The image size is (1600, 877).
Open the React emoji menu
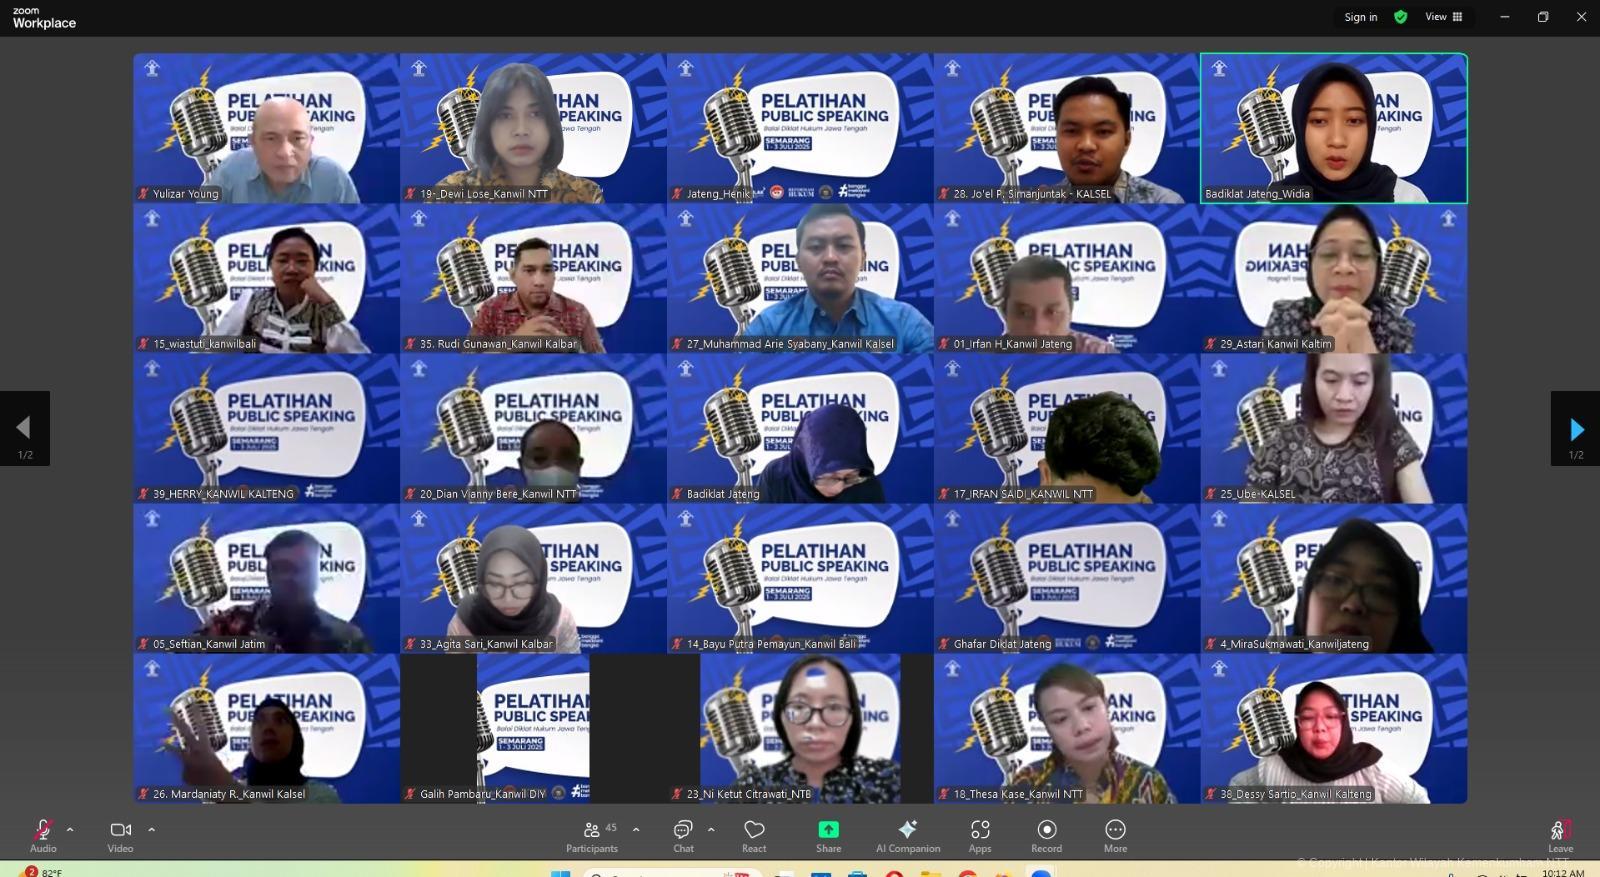coord(754,835)
